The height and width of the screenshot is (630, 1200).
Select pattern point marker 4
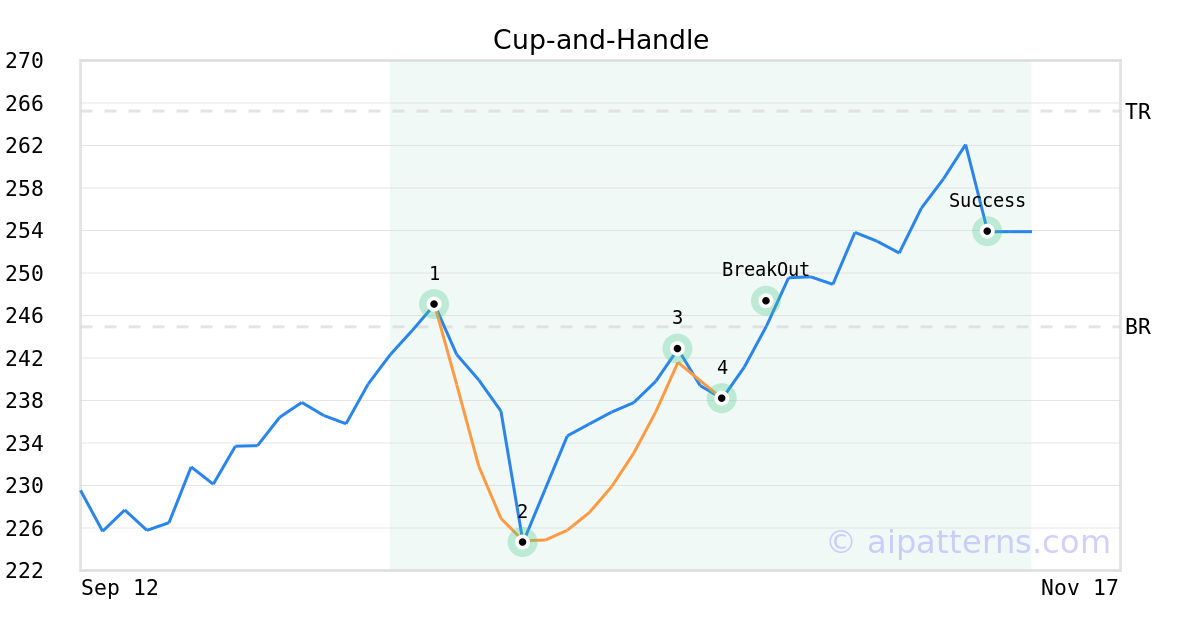point(722,398)
